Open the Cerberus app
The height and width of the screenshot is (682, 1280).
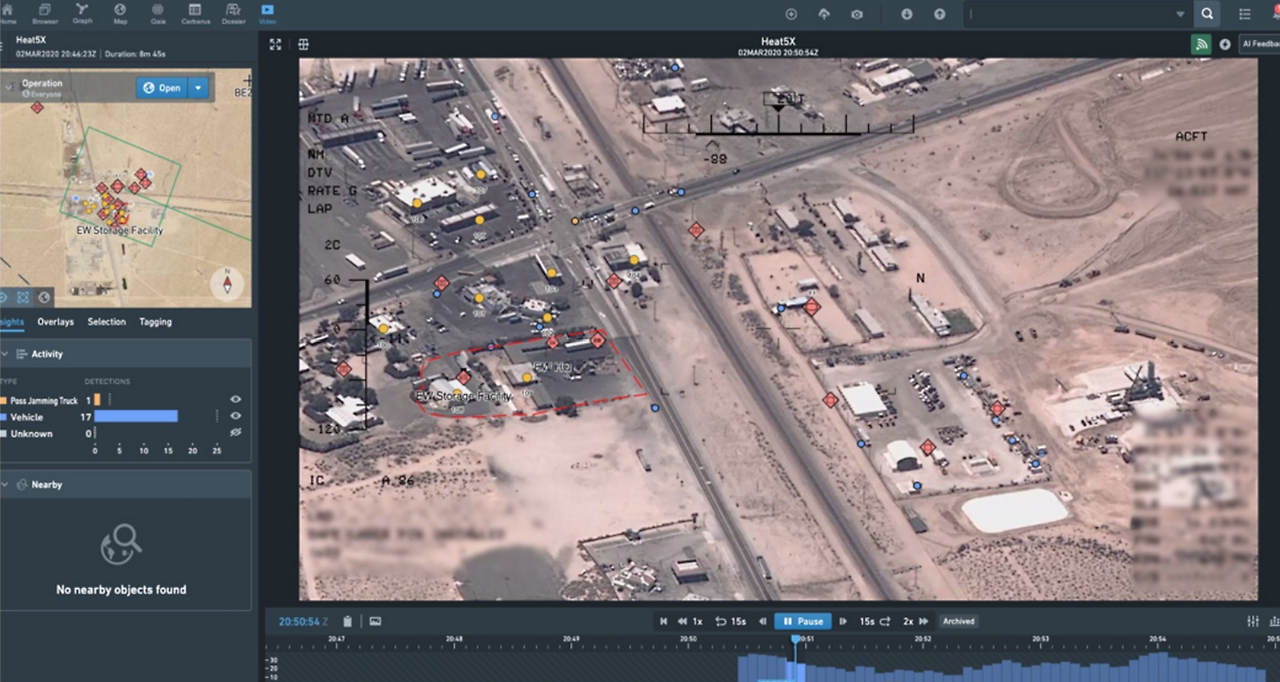[x=195, y=13]
